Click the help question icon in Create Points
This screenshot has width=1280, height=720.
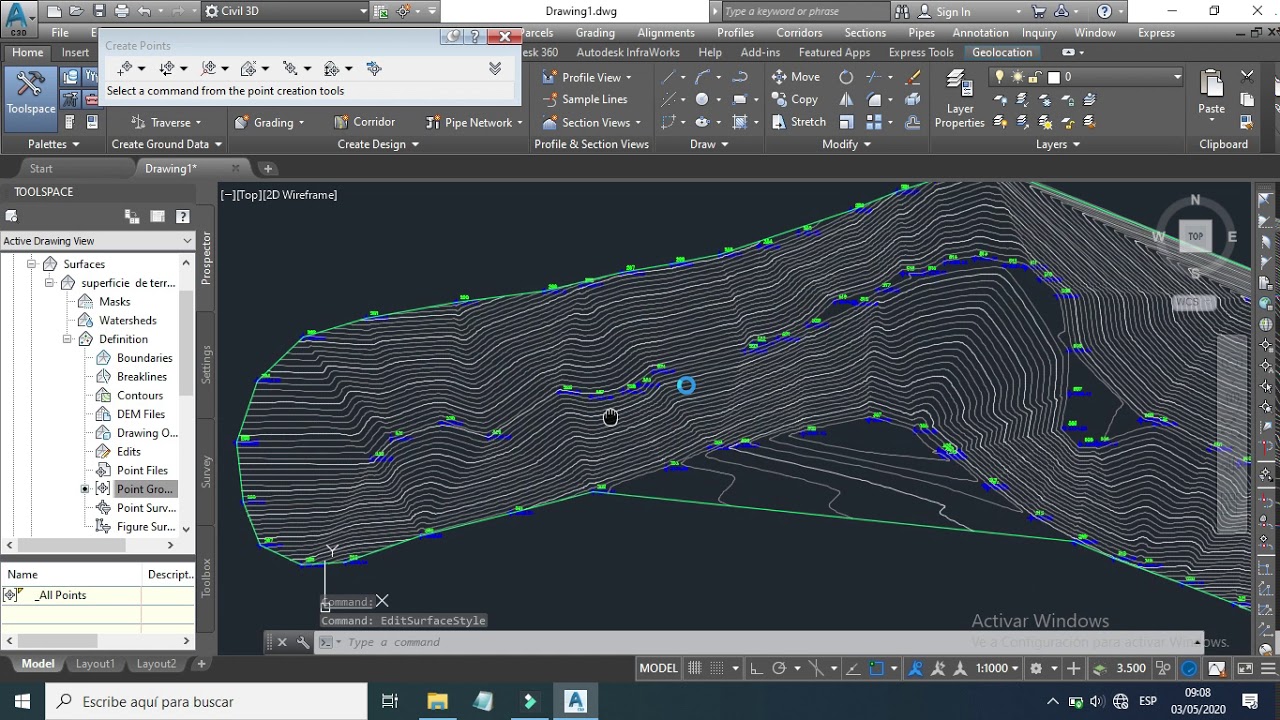click(x=475, y=37)
